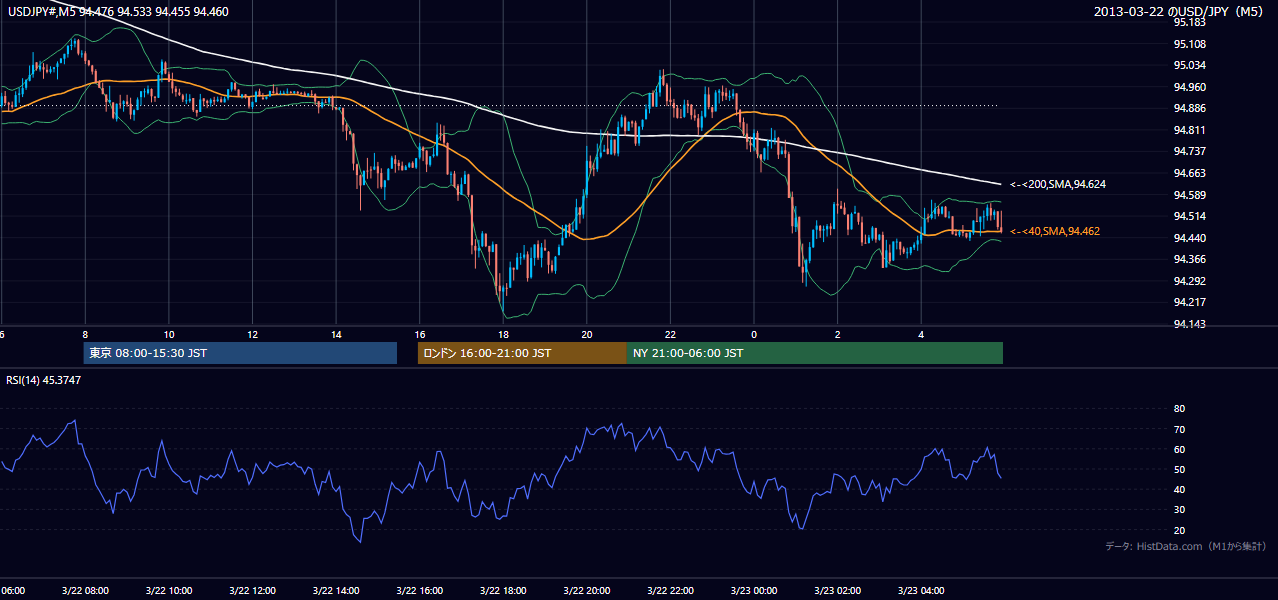This screenshot has width=1278, height=600.
Task: Click price axis label 94.292
Action: [1190, 281]
